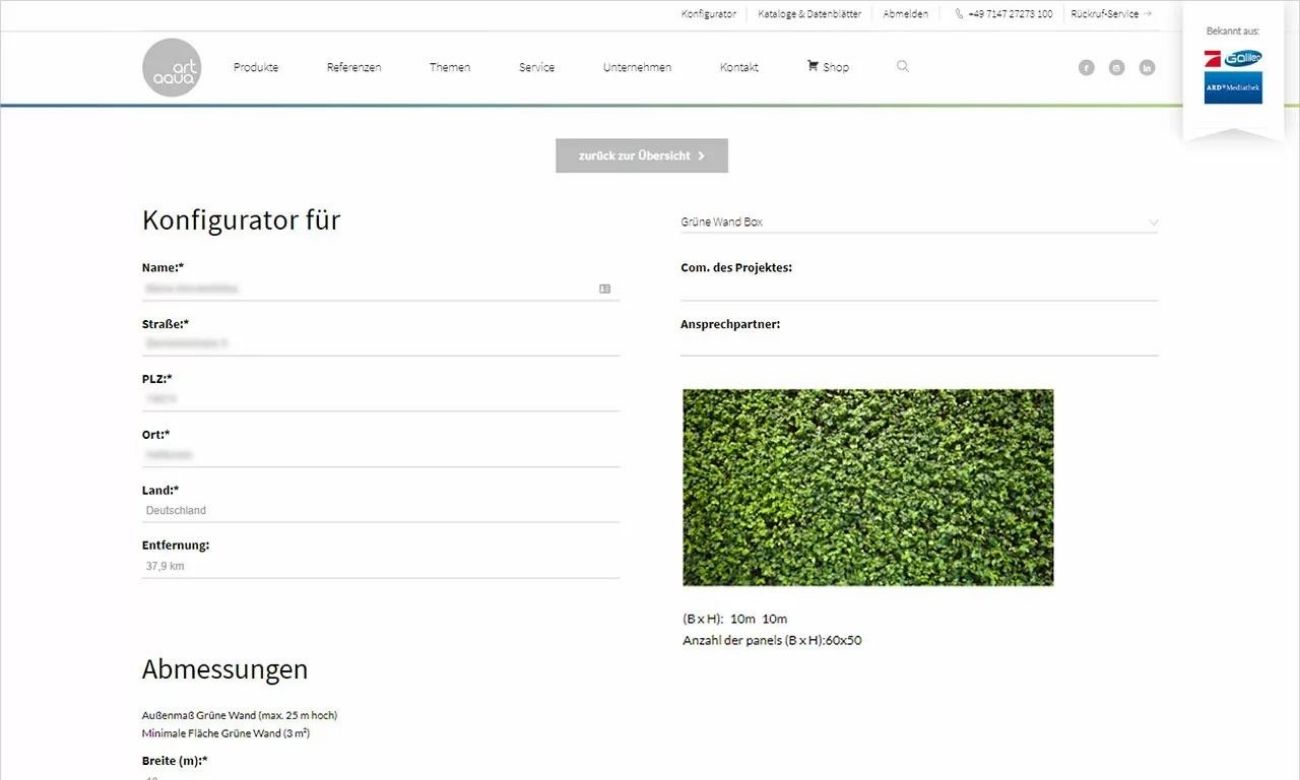Open the Instagram social icon
The width and height of the screenshot is (1300, 780).
coord(1116,67)
